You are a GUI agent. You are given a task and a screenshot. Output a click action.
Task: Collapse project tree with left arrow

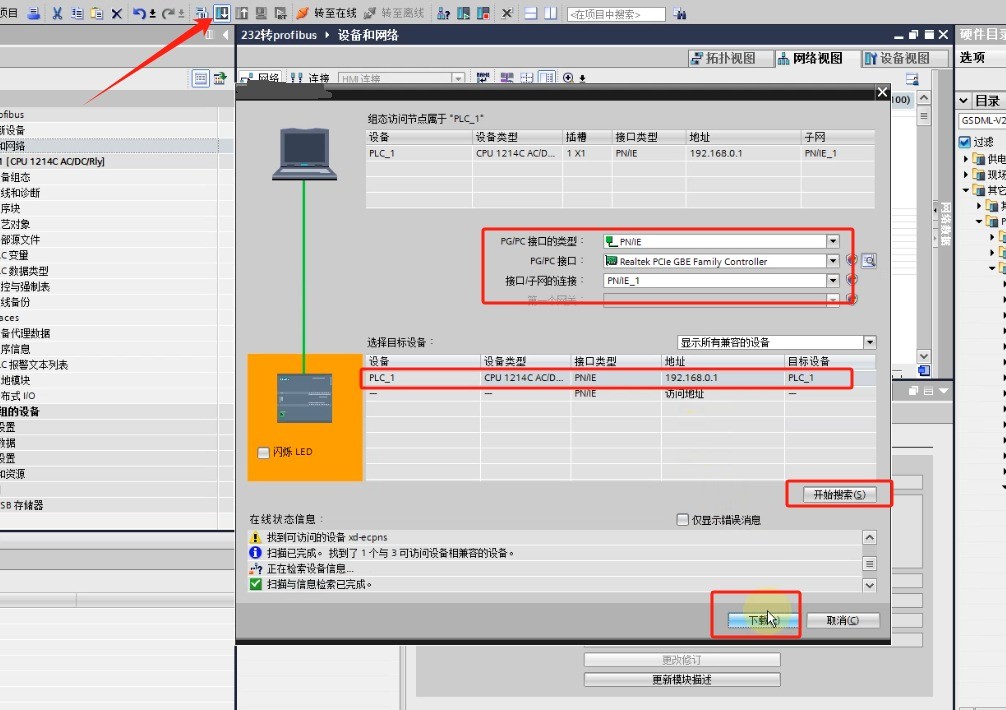click(225, 35)
